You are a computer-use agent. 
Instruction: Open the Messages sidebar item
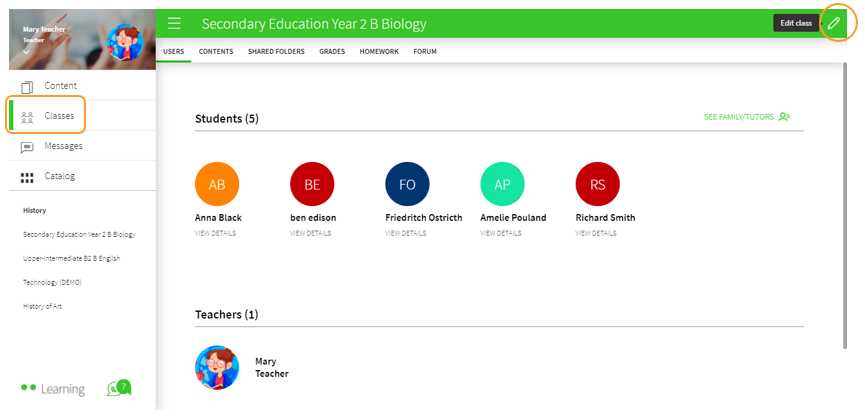tap(63, 146)
